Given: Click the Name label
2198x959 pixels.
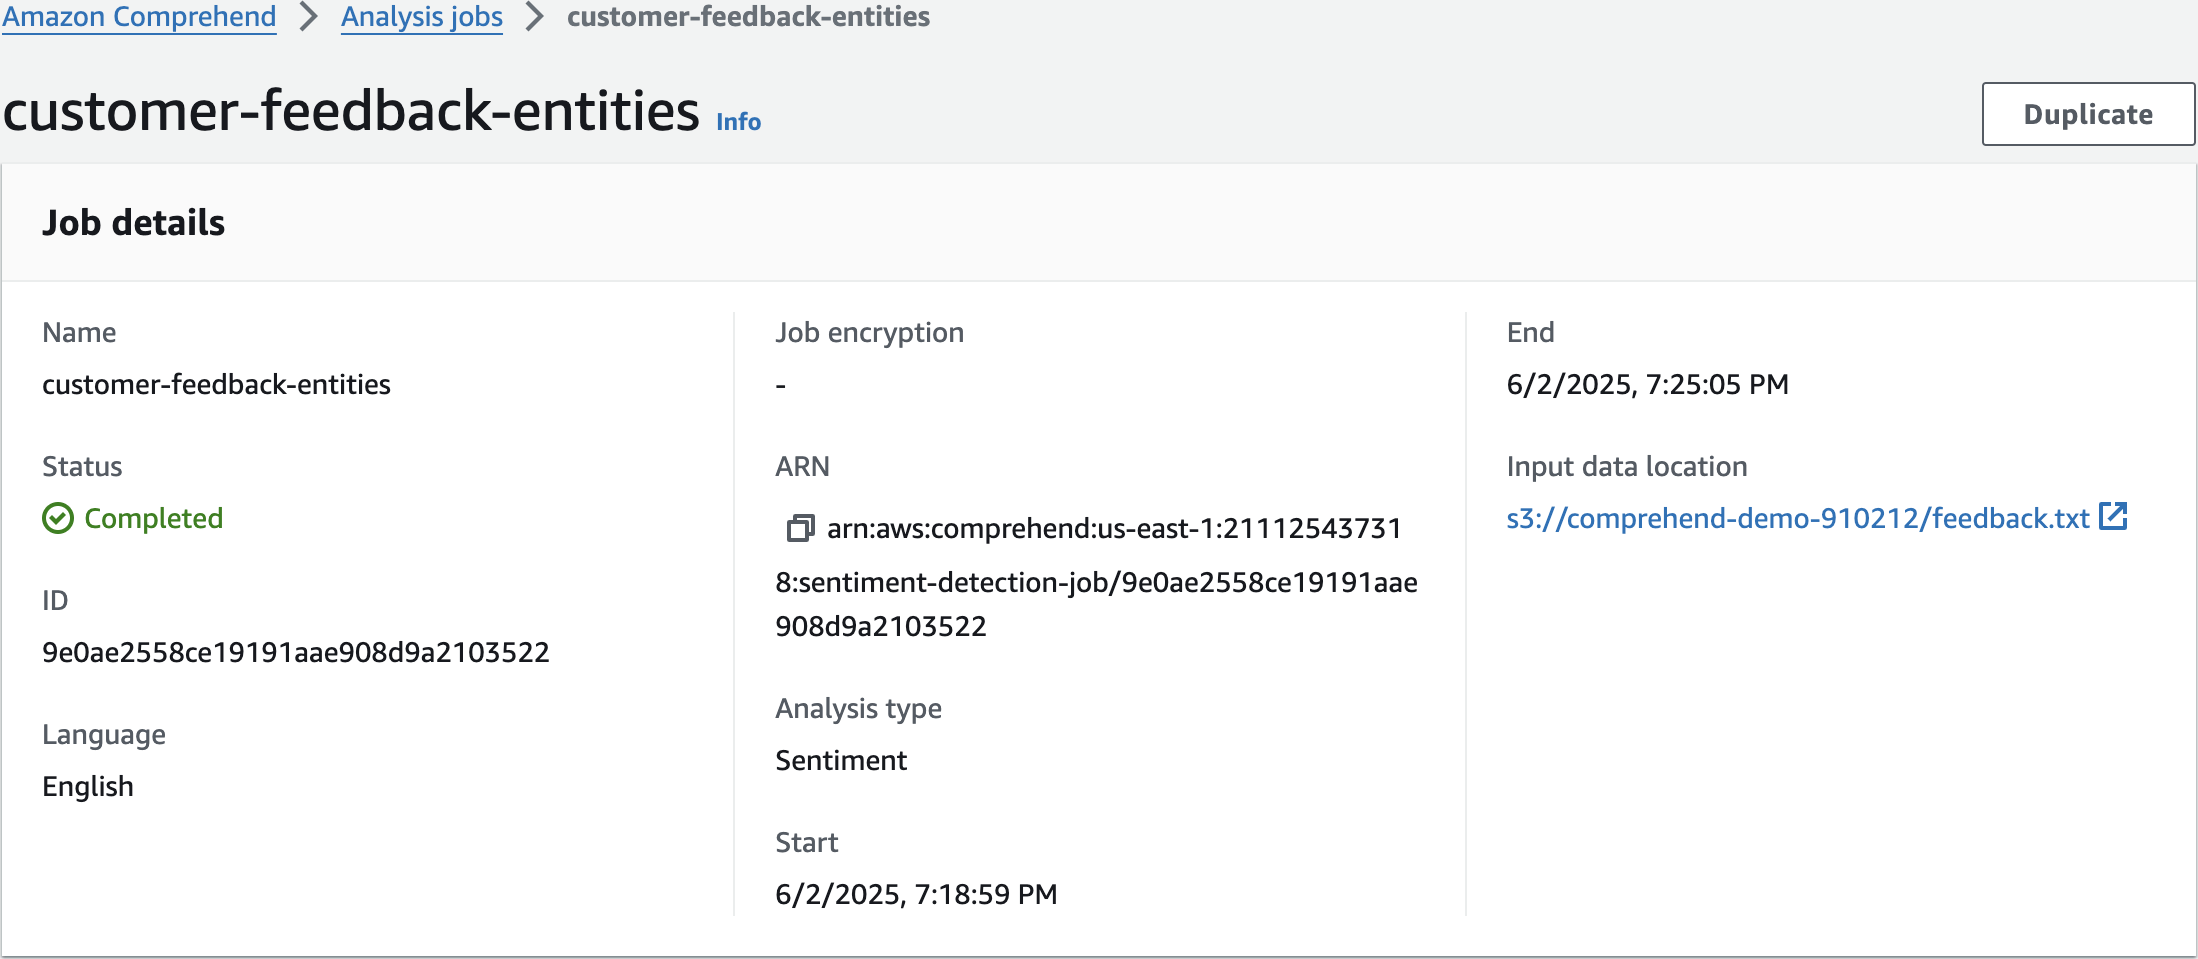Looking at the screenshot, I should click(79, 332).
